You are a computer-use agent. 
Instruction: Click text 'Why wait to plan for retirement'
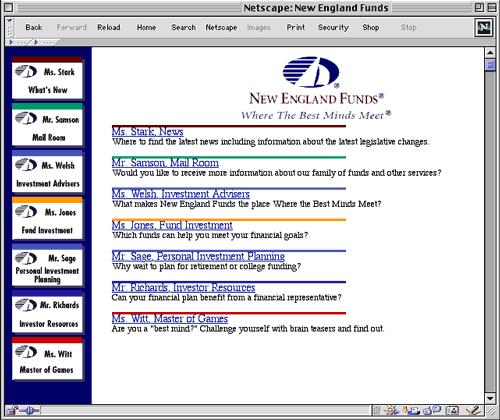point(170,266)
